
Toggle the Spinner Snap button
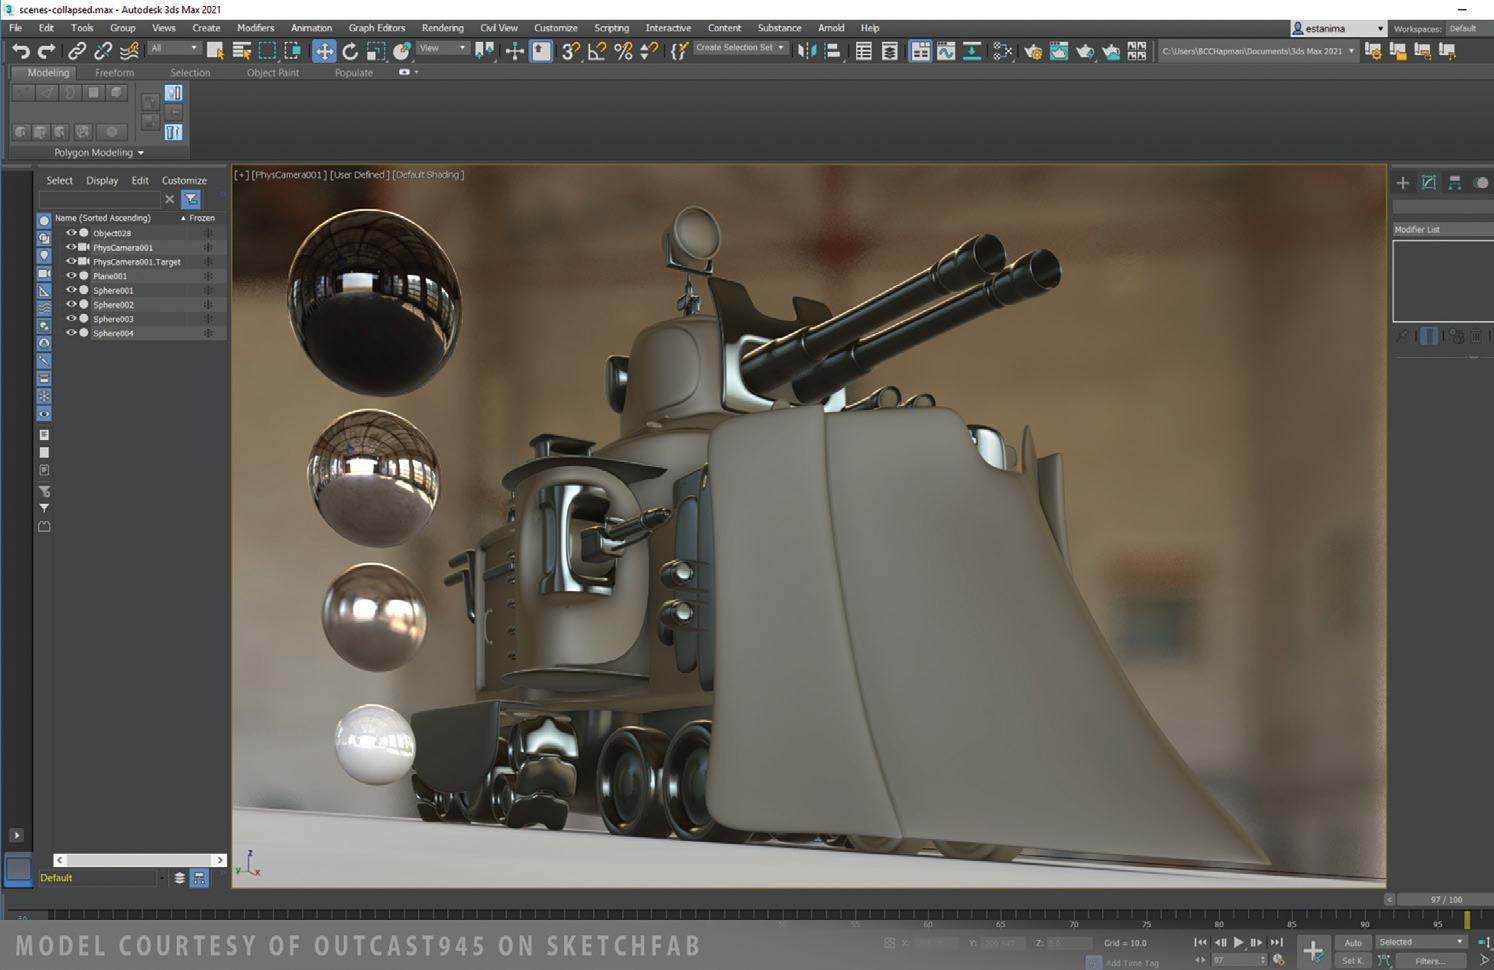click(649, 50)
